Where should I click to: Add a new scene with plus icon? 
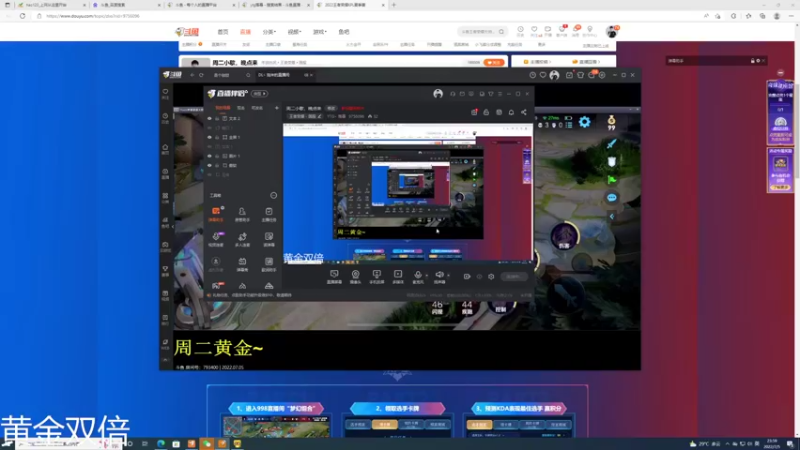(277, 108)
